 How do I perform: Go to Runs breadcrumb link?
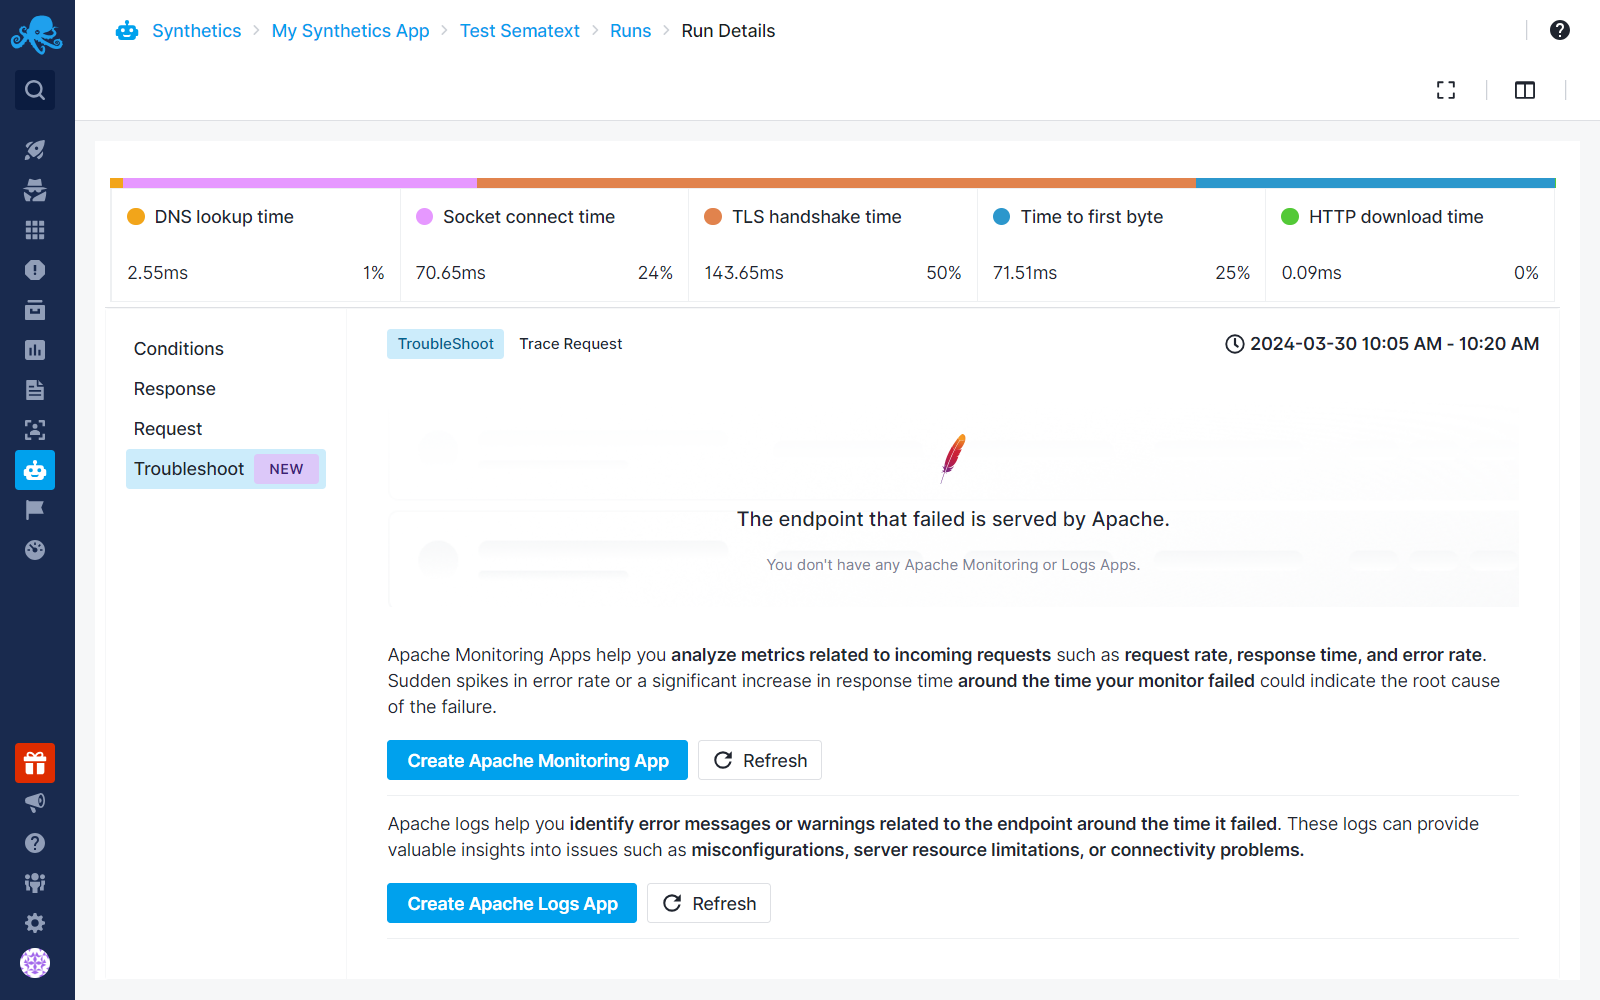point(631,31)
